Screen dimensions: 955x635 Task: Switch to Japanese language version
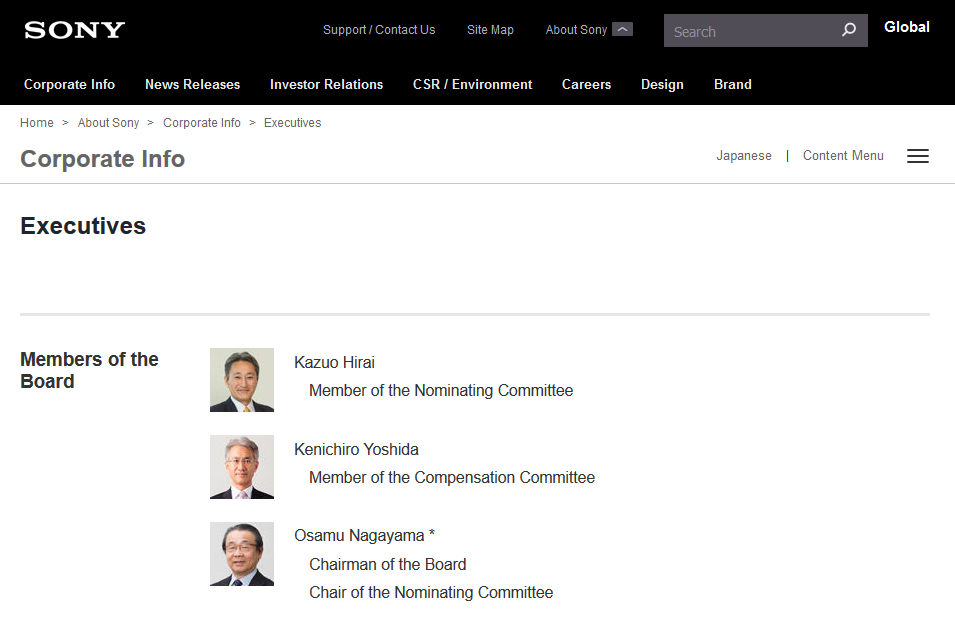[x=743, y=155]
